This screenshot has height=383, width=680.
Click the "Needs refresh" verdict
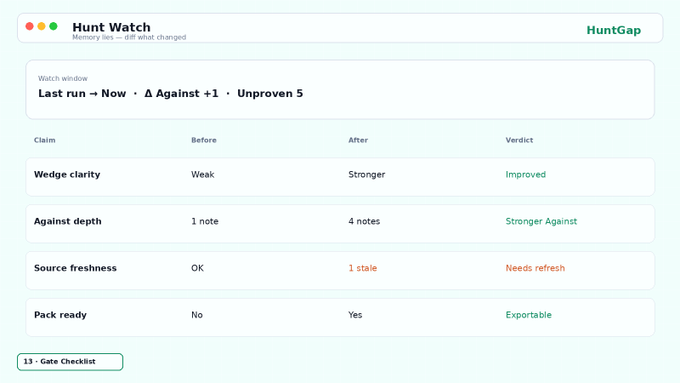[535, 268]
